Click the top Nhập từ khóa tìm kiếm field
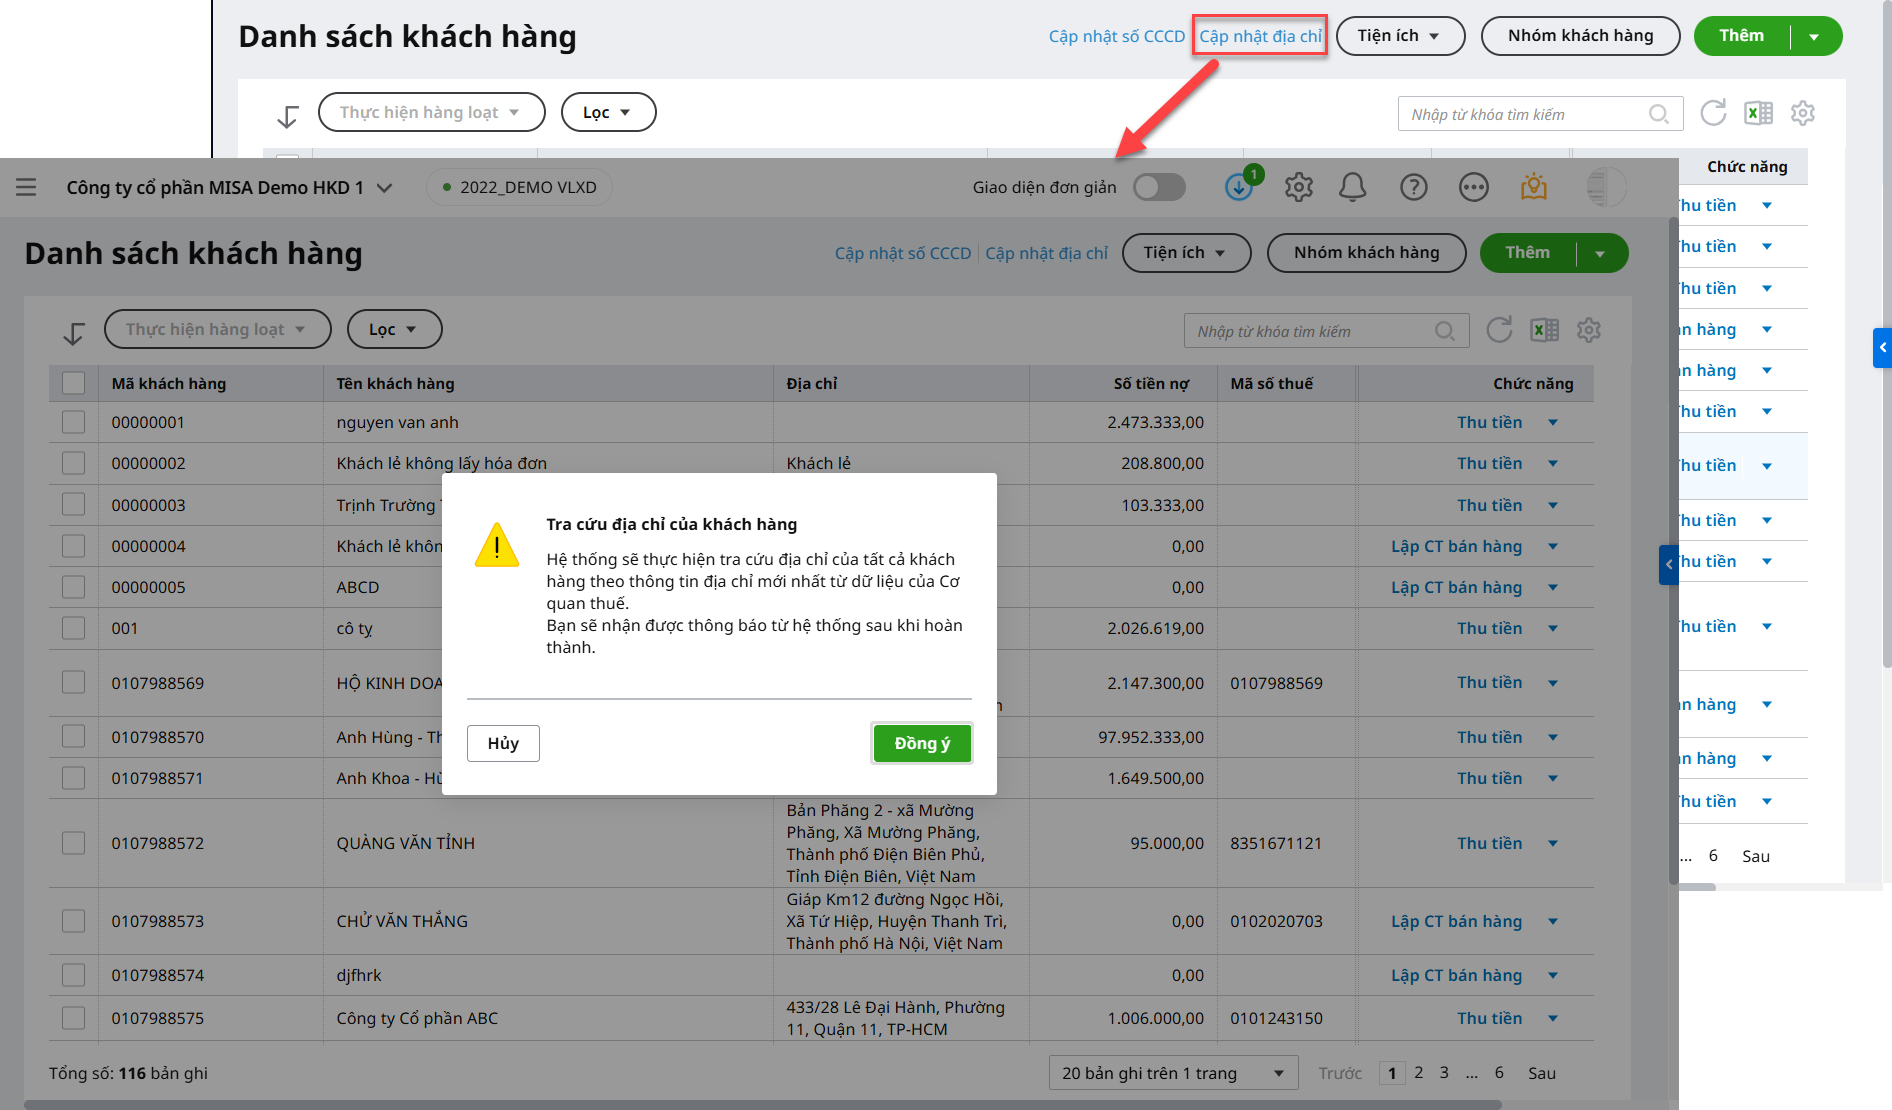1892x1110 pixels. click(x=1525, y=114)
